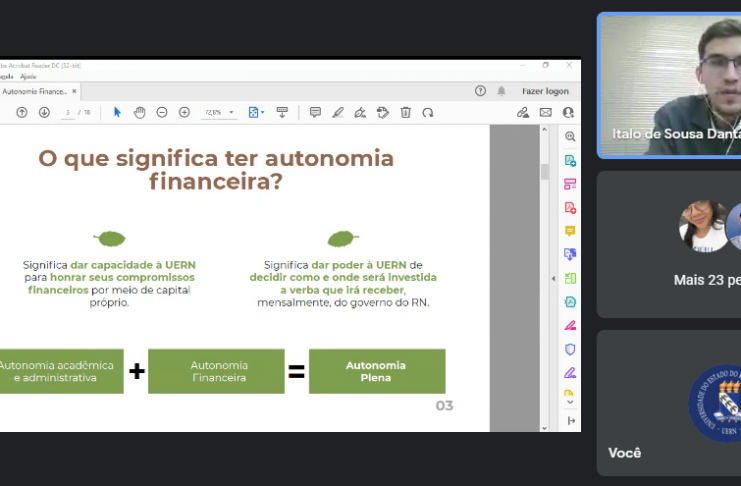This screenshot has height=486, width=741.
Task: Select Italo de Sousa Dantas video tile
Action: click(x=670, y=86)
